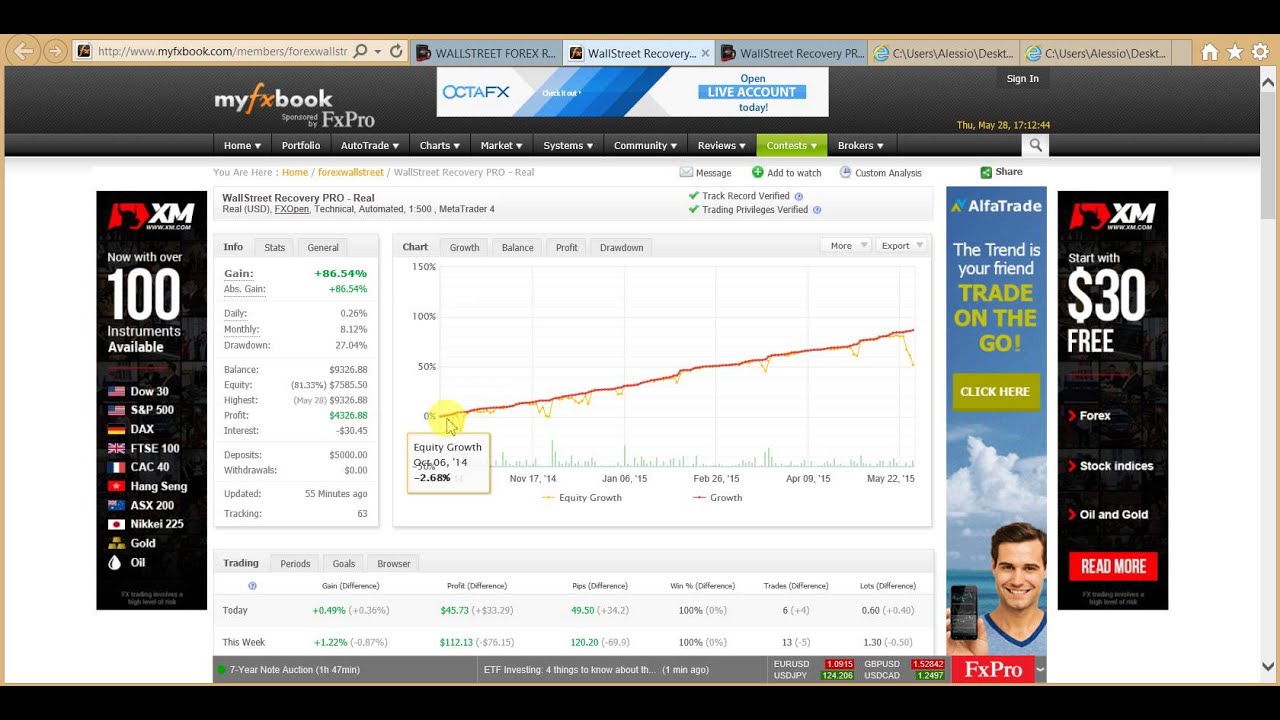This screenshot has width=1280, height=720.
Task: Close the WallStreet Recovery browser tab
Action: [x=705, y=53]
